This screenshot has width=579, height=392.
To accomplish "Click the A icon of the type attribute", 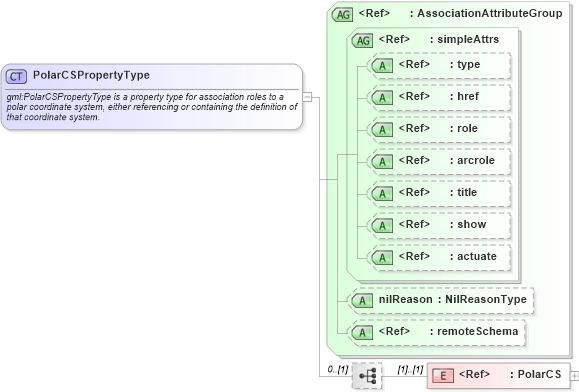I will point(382,66).
